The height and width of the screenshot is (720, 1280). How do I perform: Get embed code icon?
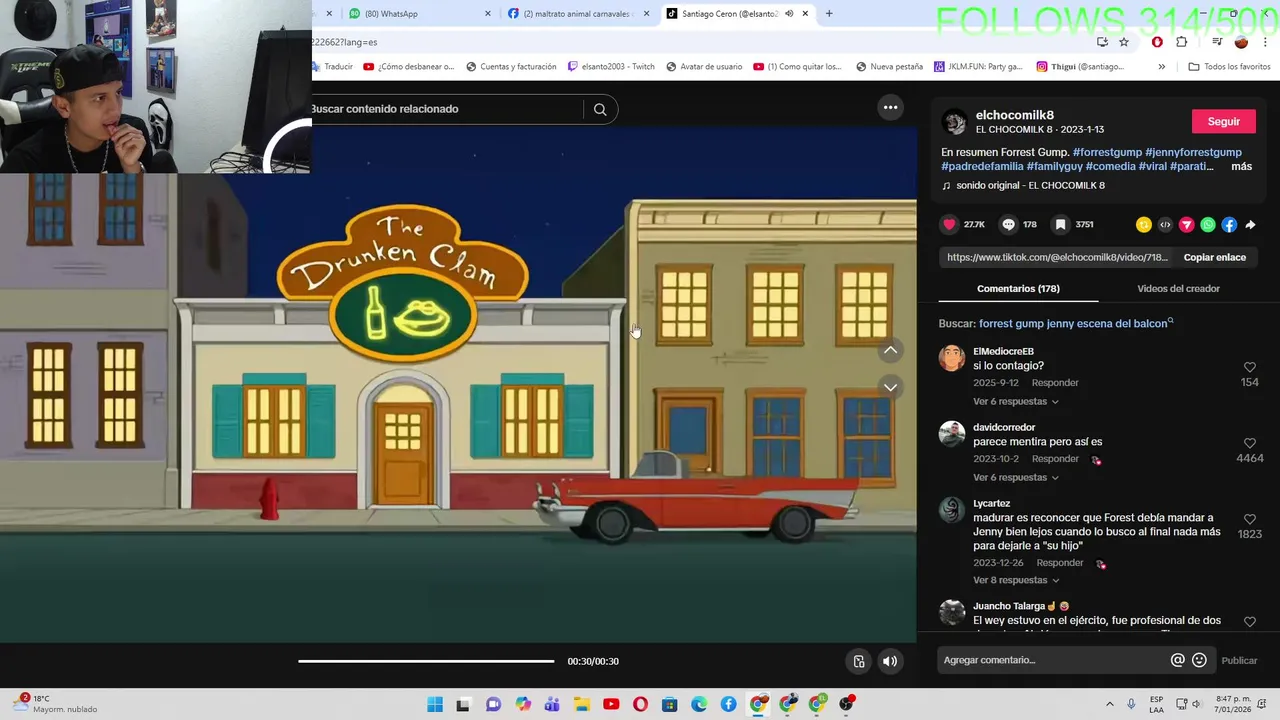click(x=1165, y=225)
